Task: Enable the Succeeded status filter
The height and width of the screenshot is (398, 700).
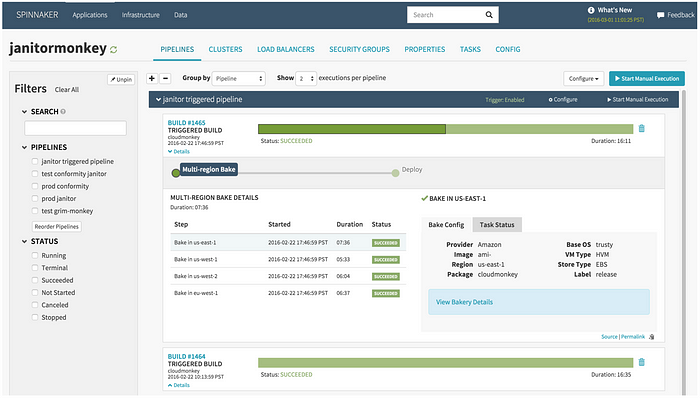Action: tap(35, 280)
